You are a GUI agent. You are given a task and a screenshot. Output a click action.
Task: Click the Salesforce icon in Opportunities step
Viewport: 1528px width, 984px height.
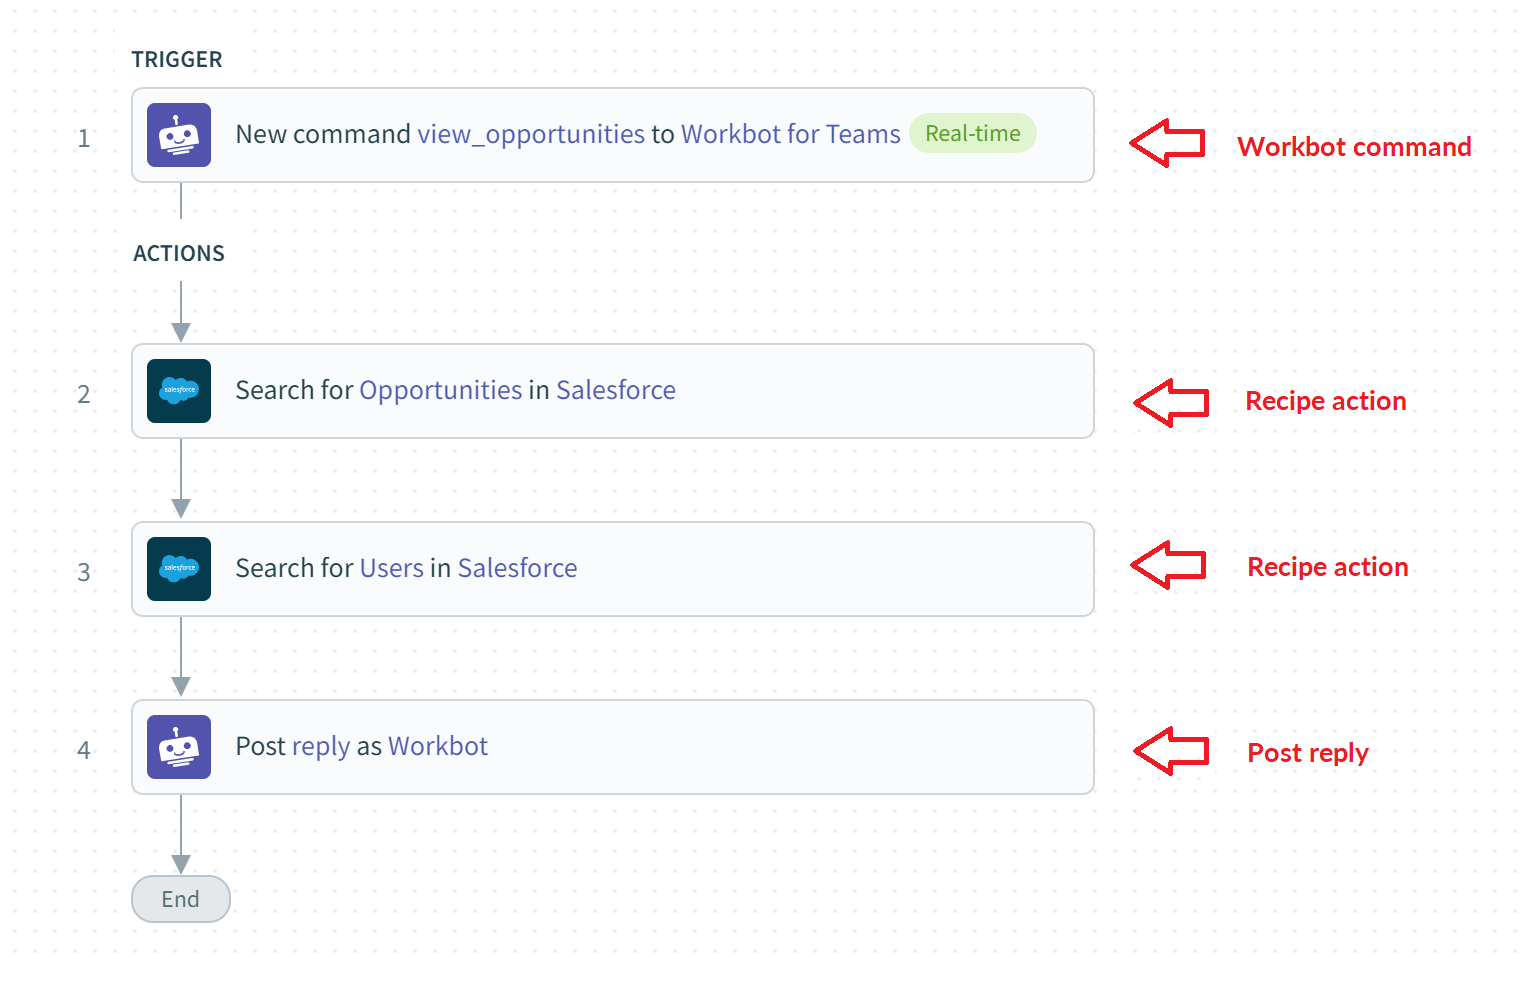point(179,391)
